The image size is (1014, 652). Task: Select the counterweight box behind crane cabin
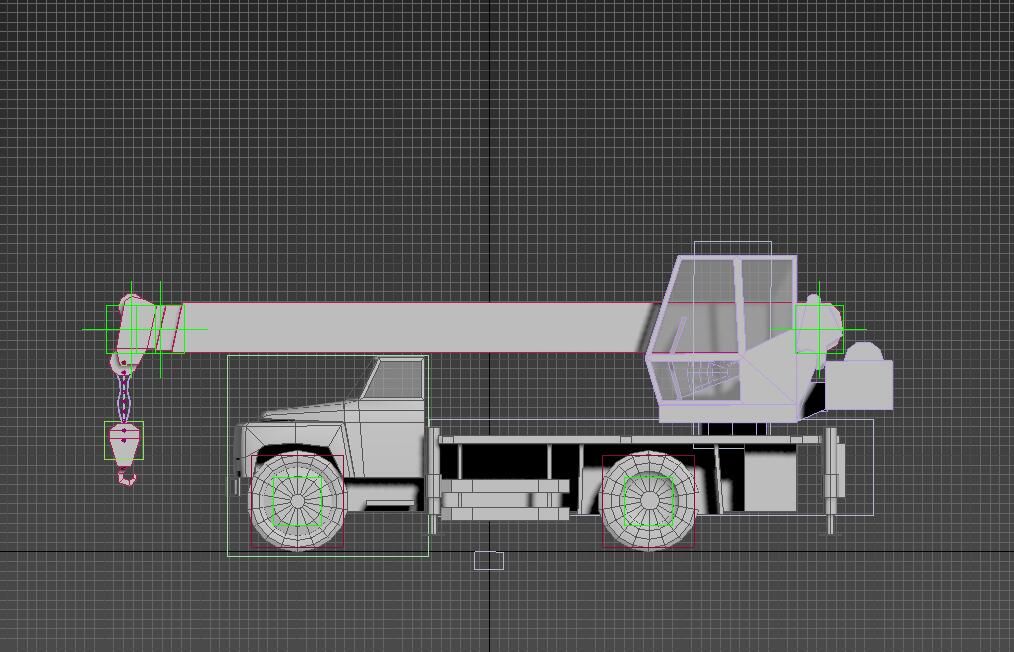pyautogui.click(x=859, y=385)
